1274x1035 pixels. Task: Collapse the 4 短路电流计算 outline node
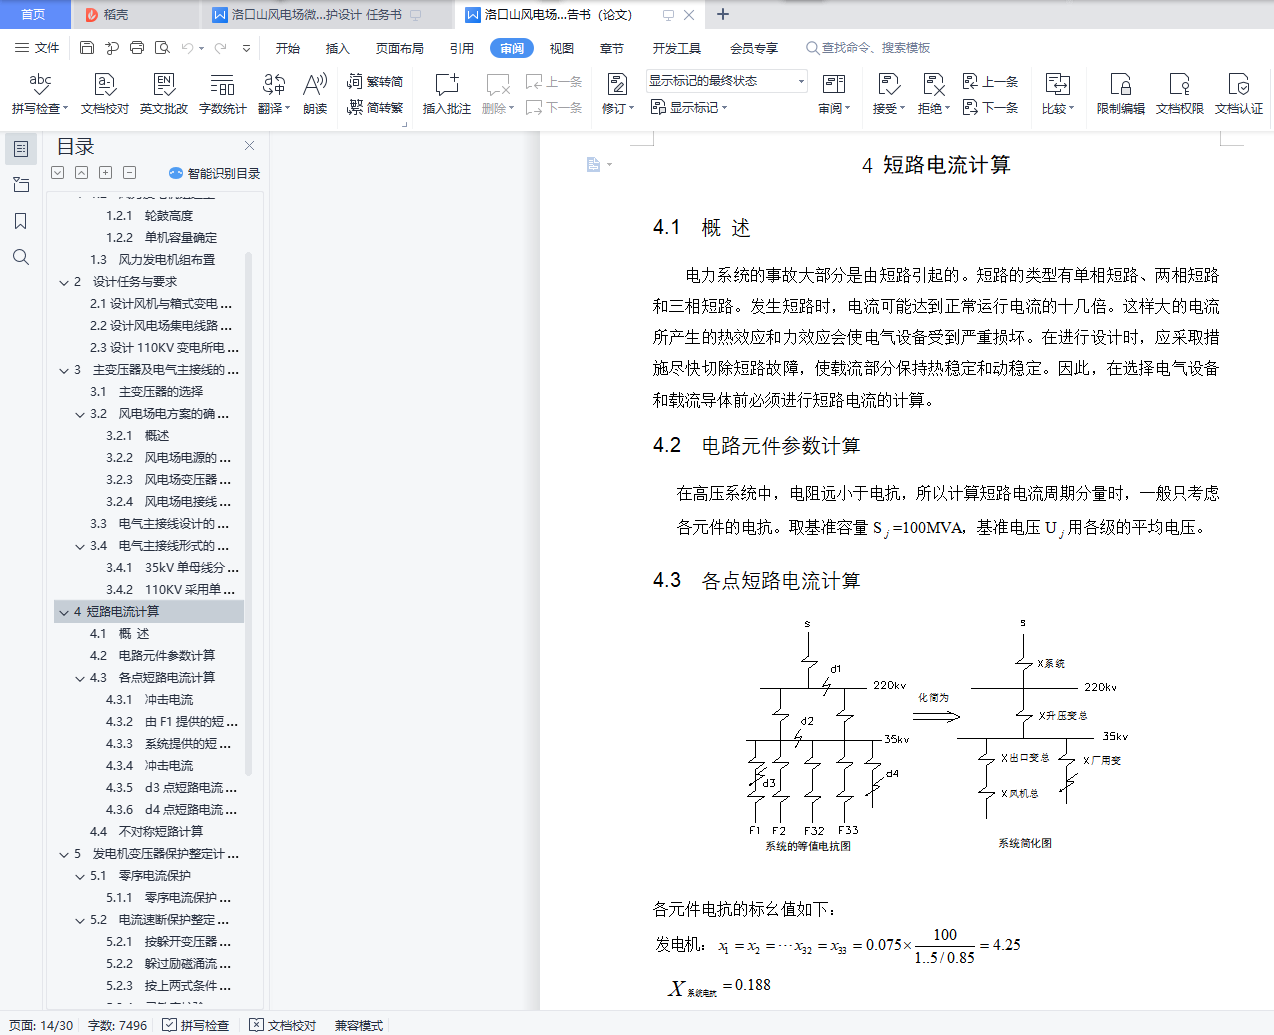coord(64,612)
